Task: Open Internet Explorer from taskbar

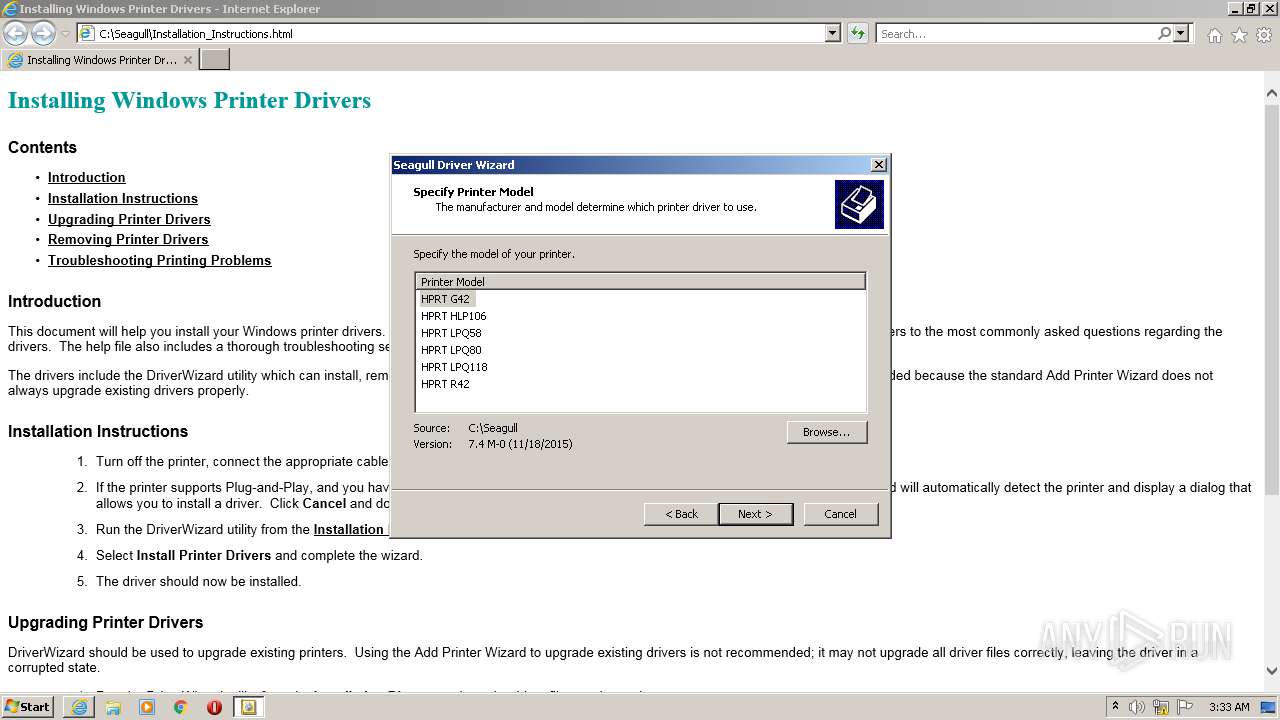Action: click(79, 707)
